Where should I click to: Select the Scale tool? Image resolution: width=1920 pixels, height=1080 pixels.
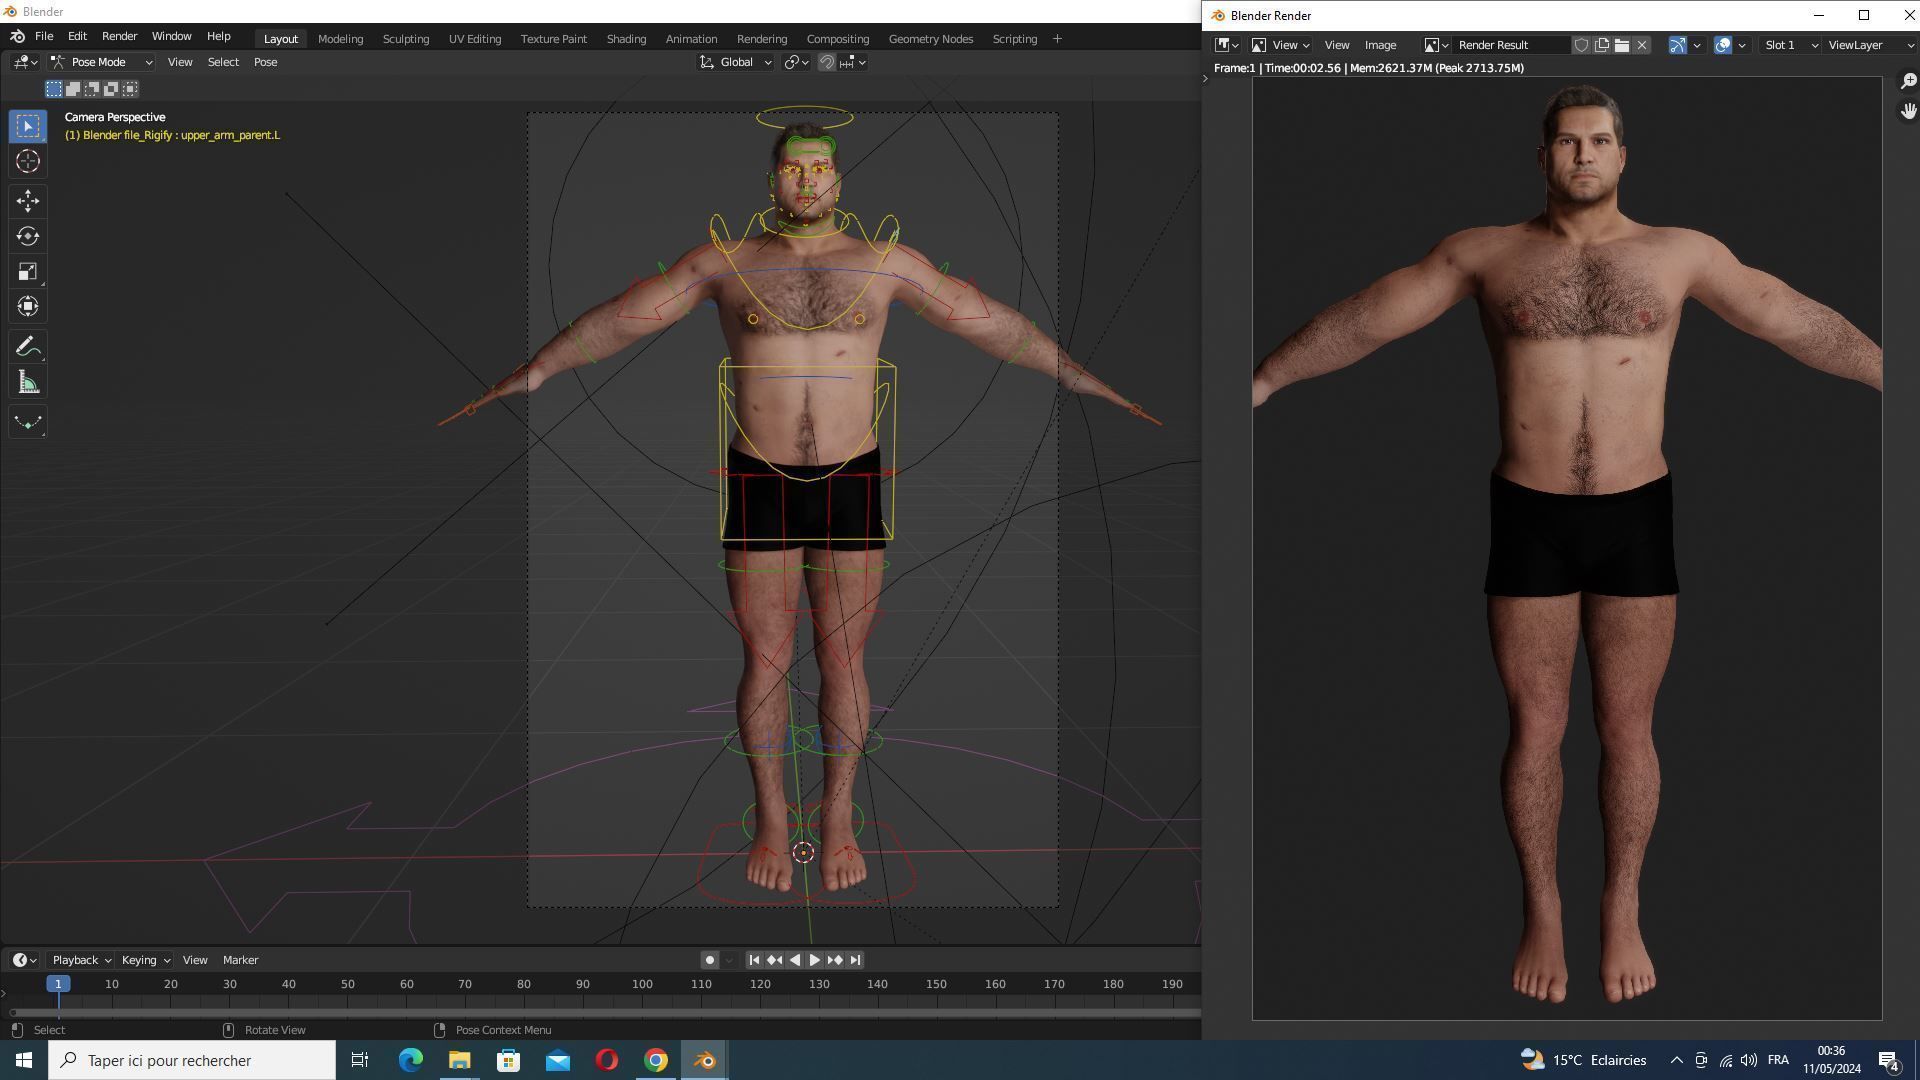pos(27,272)
